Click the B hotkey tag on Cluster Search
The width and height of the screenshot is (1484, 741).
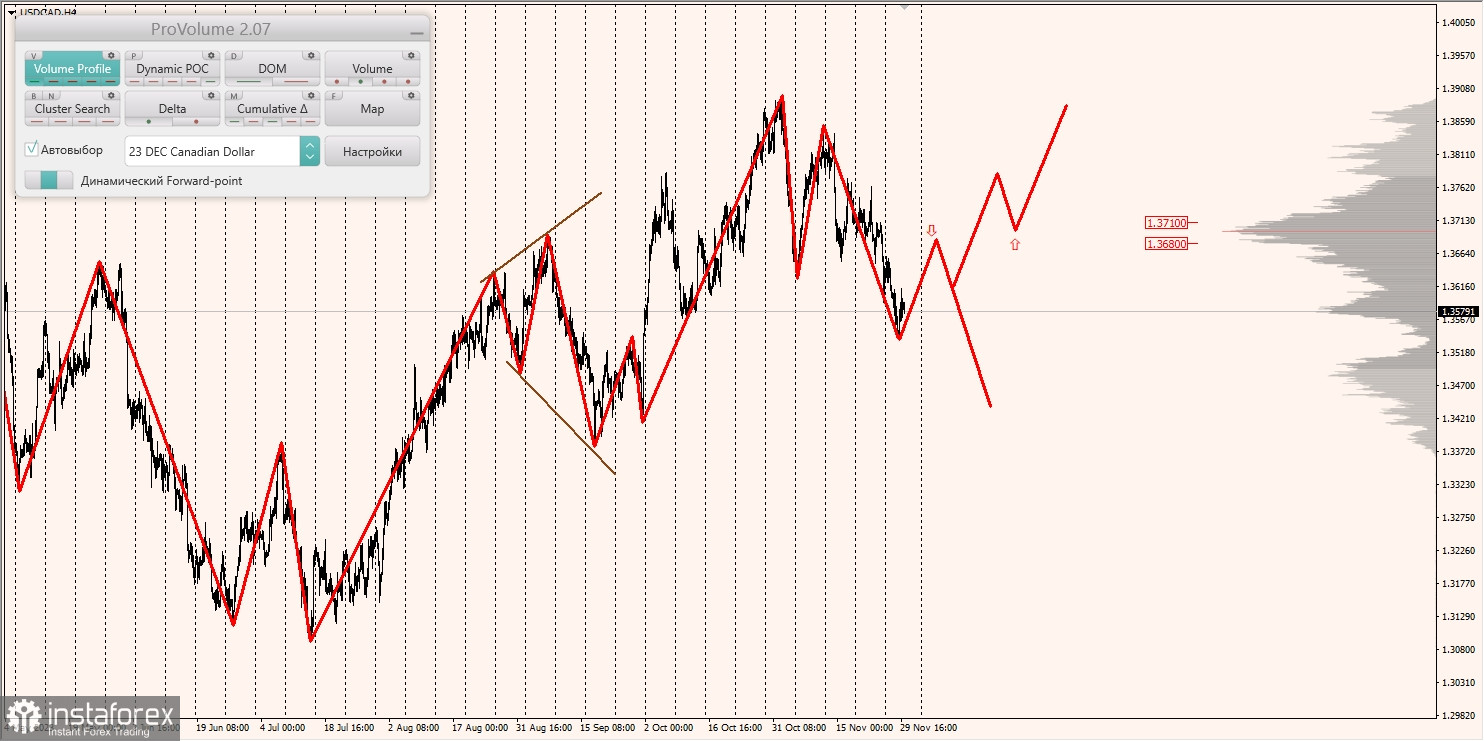34,95
